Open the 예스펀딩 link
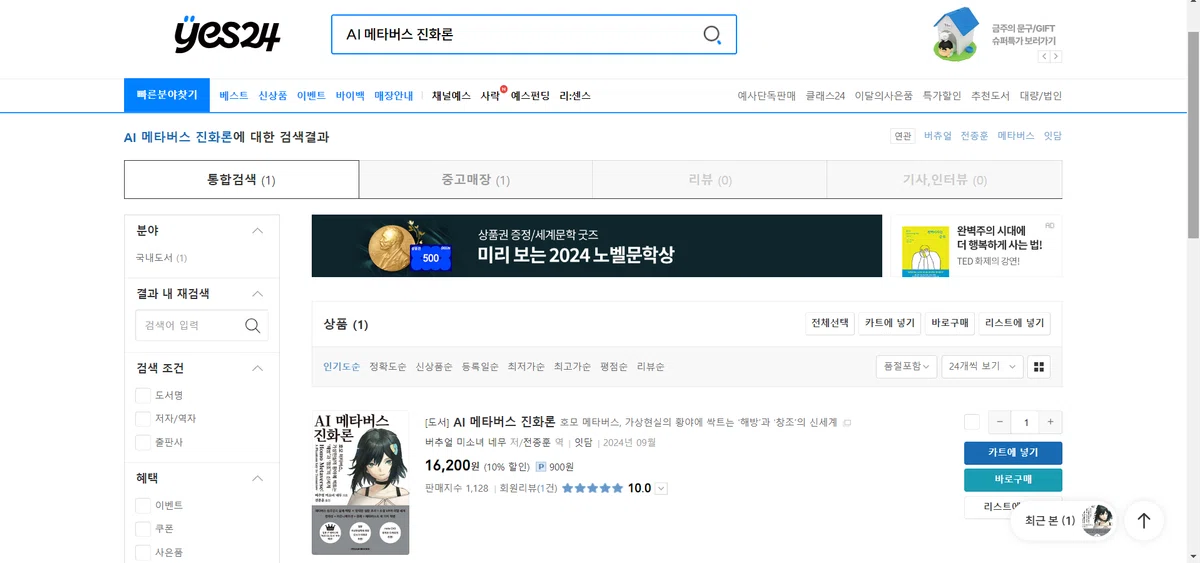Viewport: 1200px width, 563px height. [x=530, y=96]
